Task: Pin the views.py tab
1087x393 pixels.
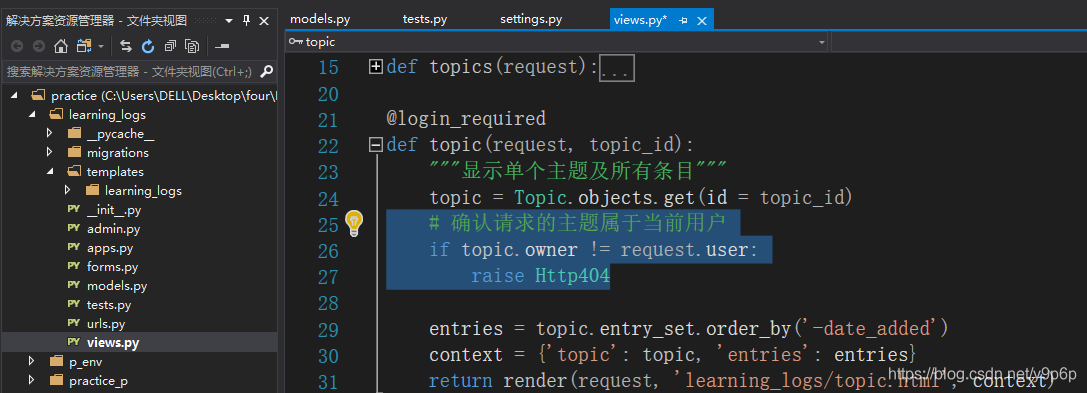Action: (x=684, y=20)
